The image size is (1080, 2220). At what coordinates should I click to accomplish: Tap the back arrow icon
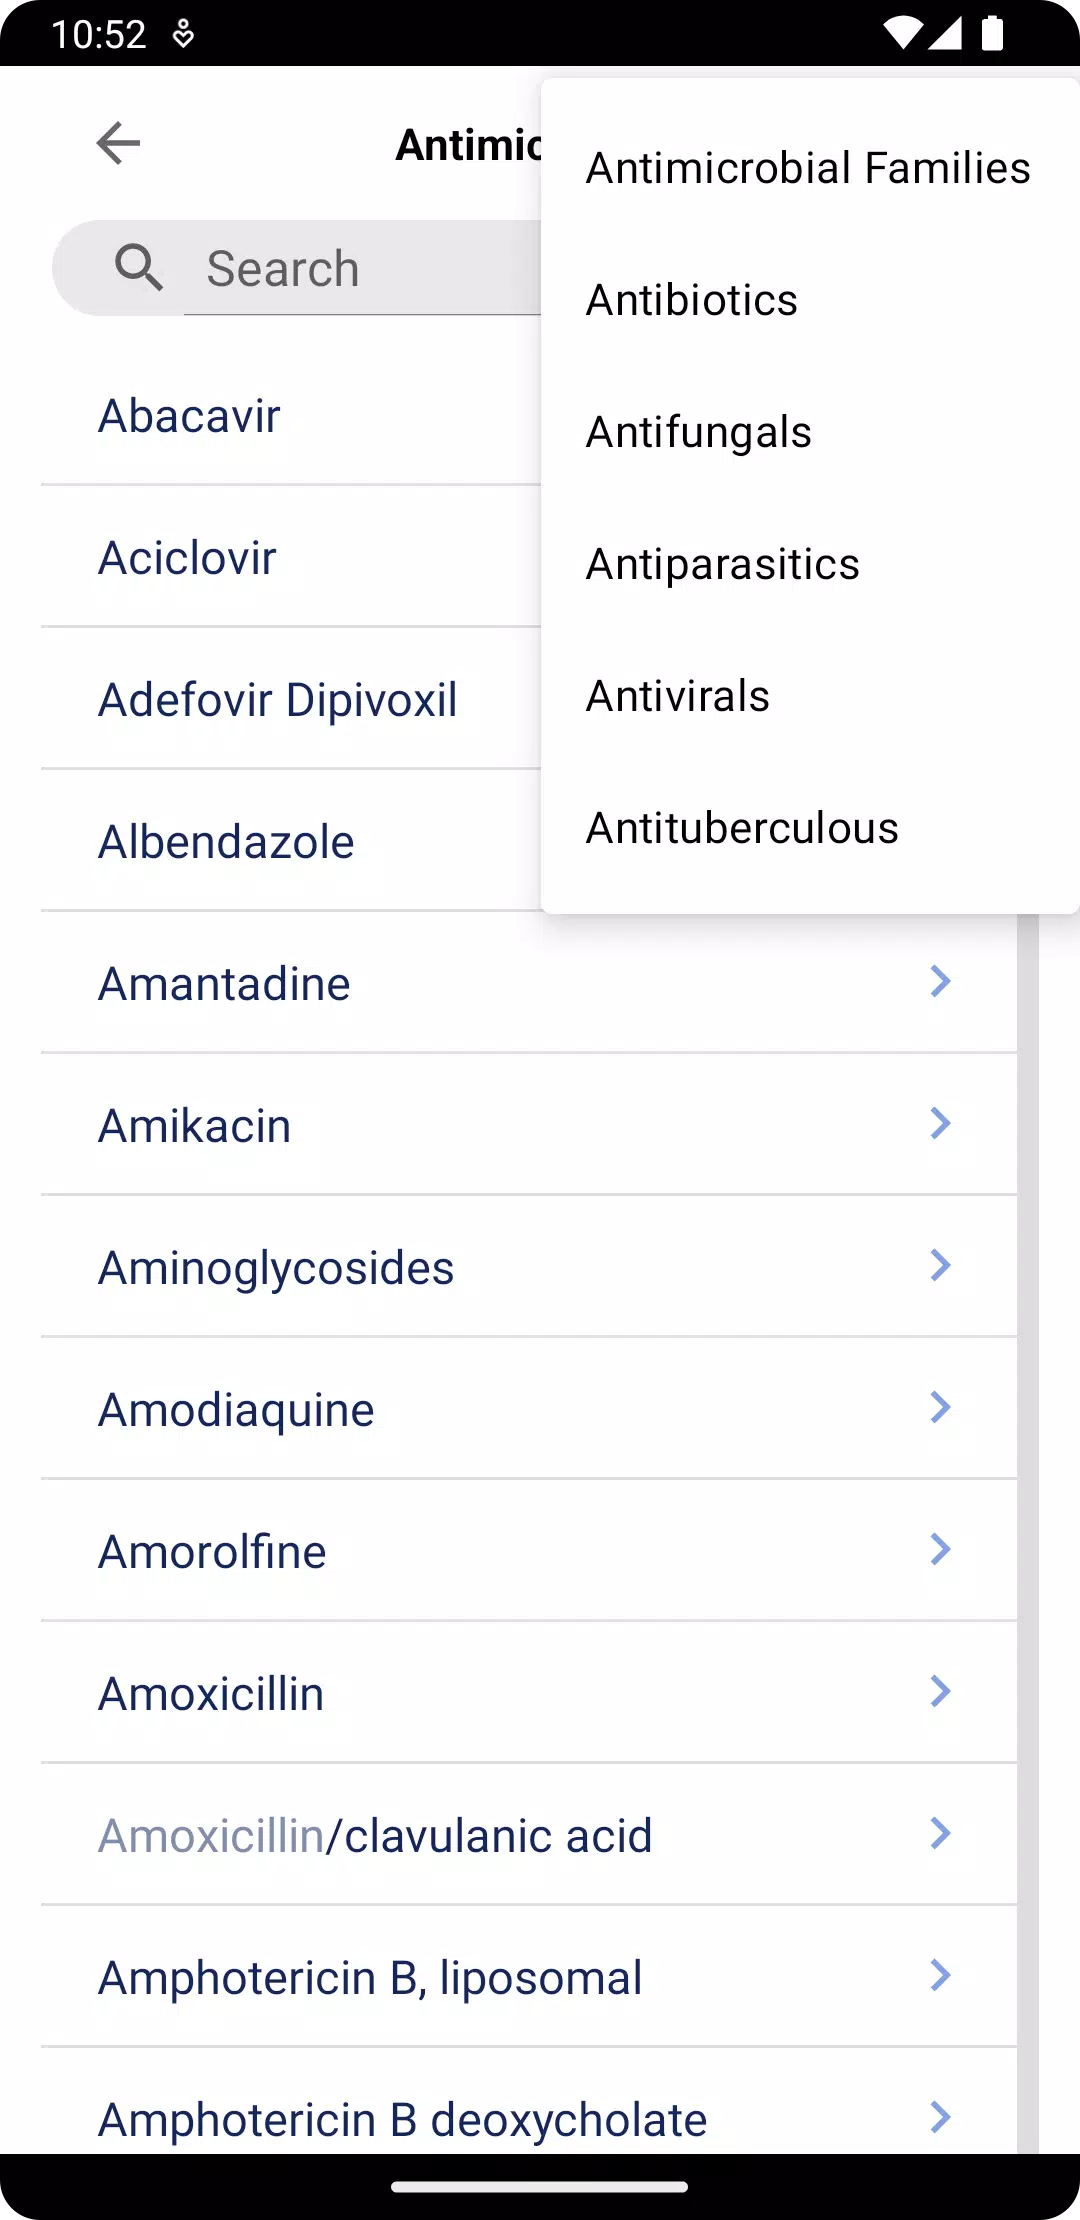118,143
